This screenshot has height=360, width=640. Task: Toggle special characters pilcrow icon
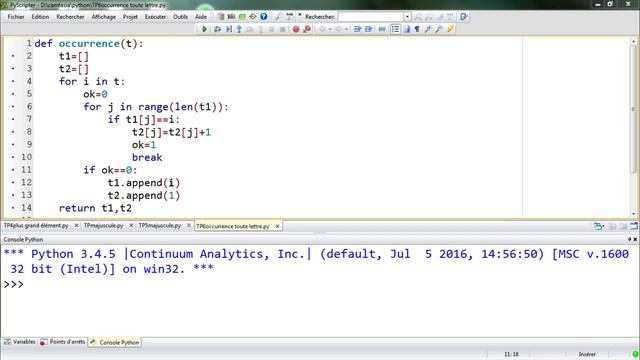[x=417, y=29]
